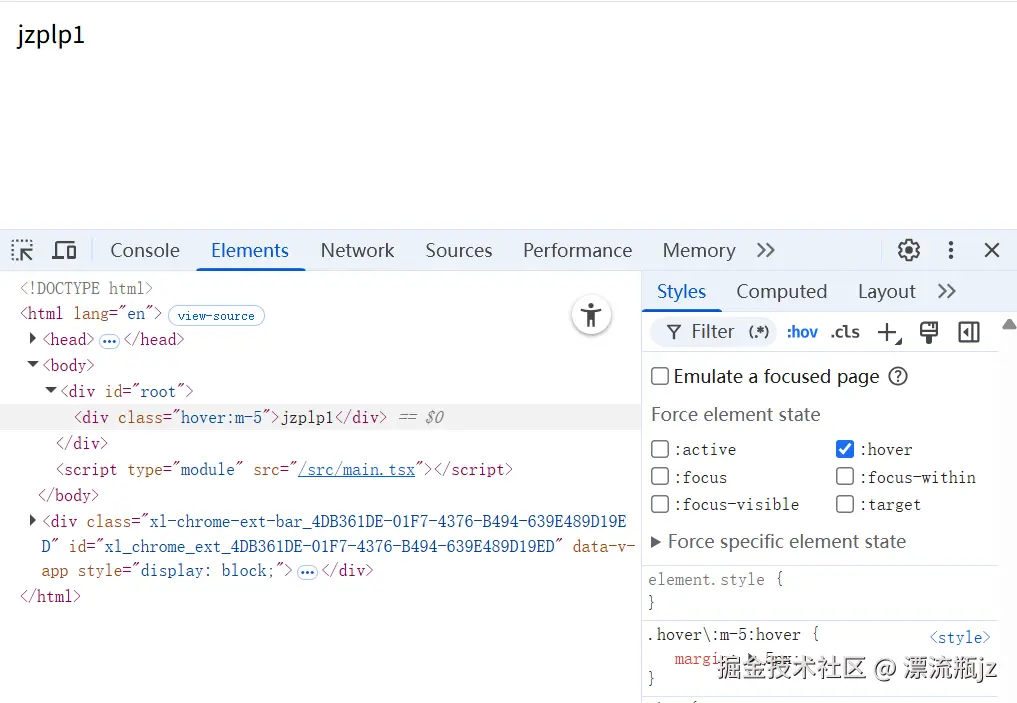Click the Force element state heading
The image size is (1017, 703).
(736, 414)
